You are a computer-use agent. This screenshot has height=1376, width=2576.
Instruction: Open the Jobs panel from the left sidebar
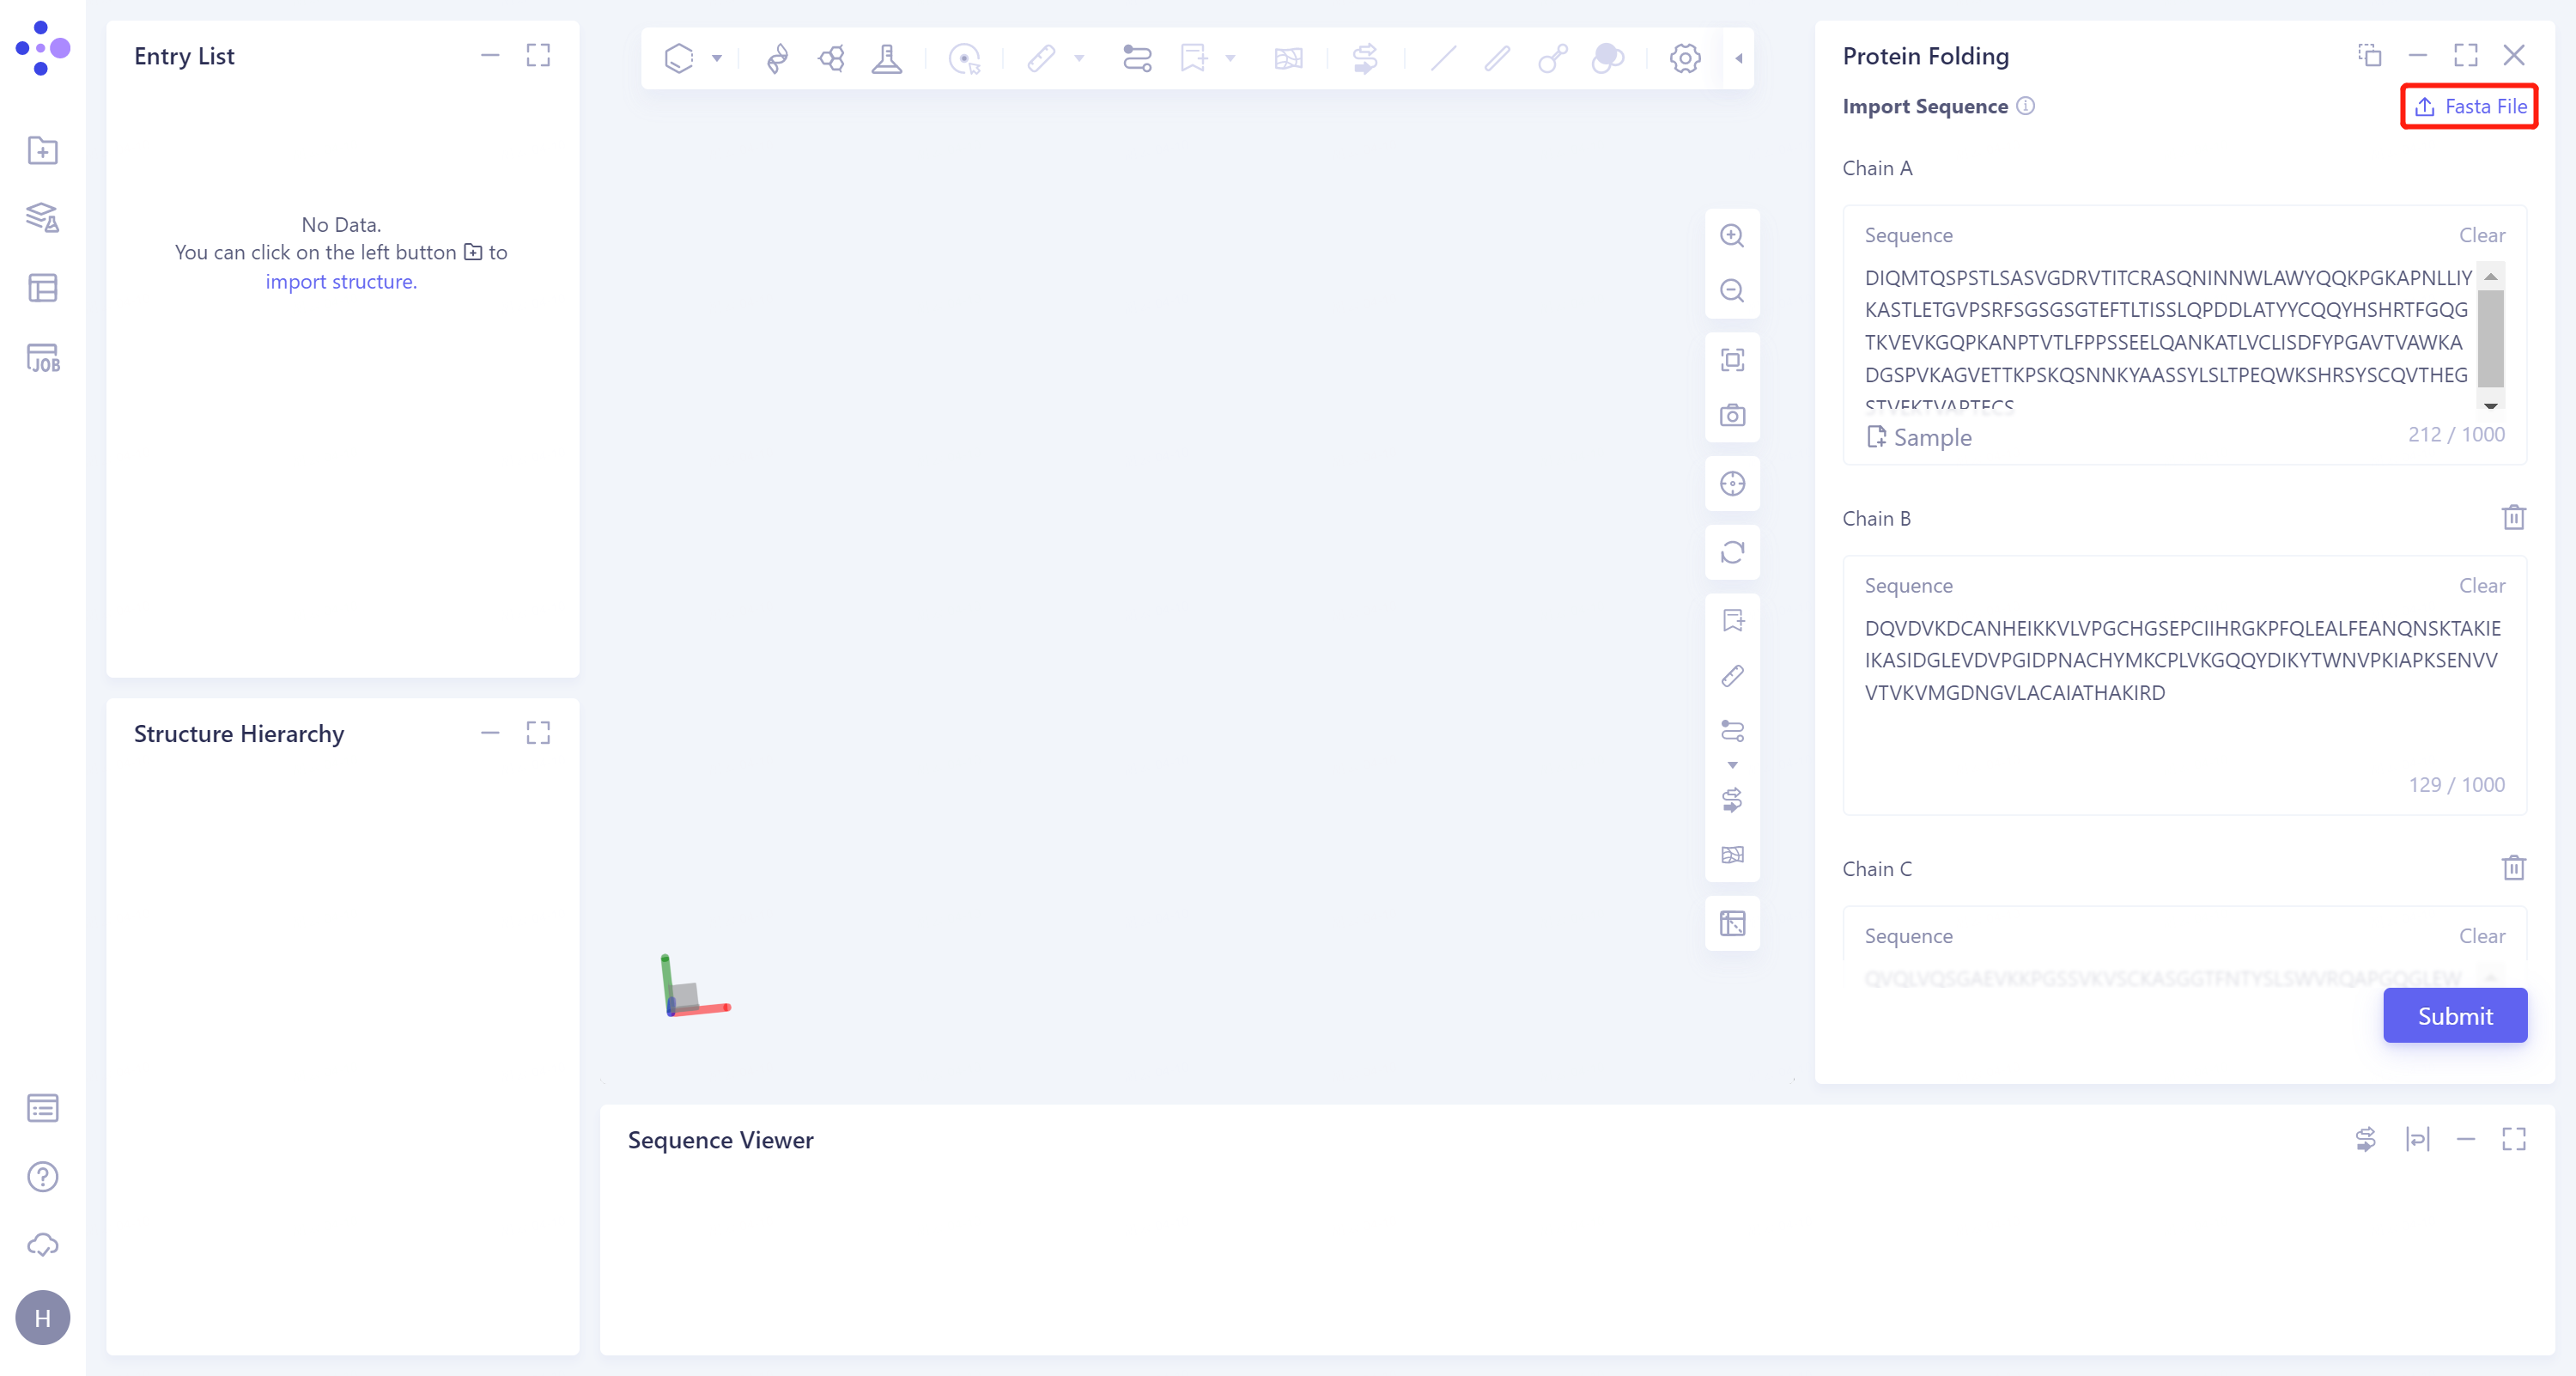pos(42,358)
